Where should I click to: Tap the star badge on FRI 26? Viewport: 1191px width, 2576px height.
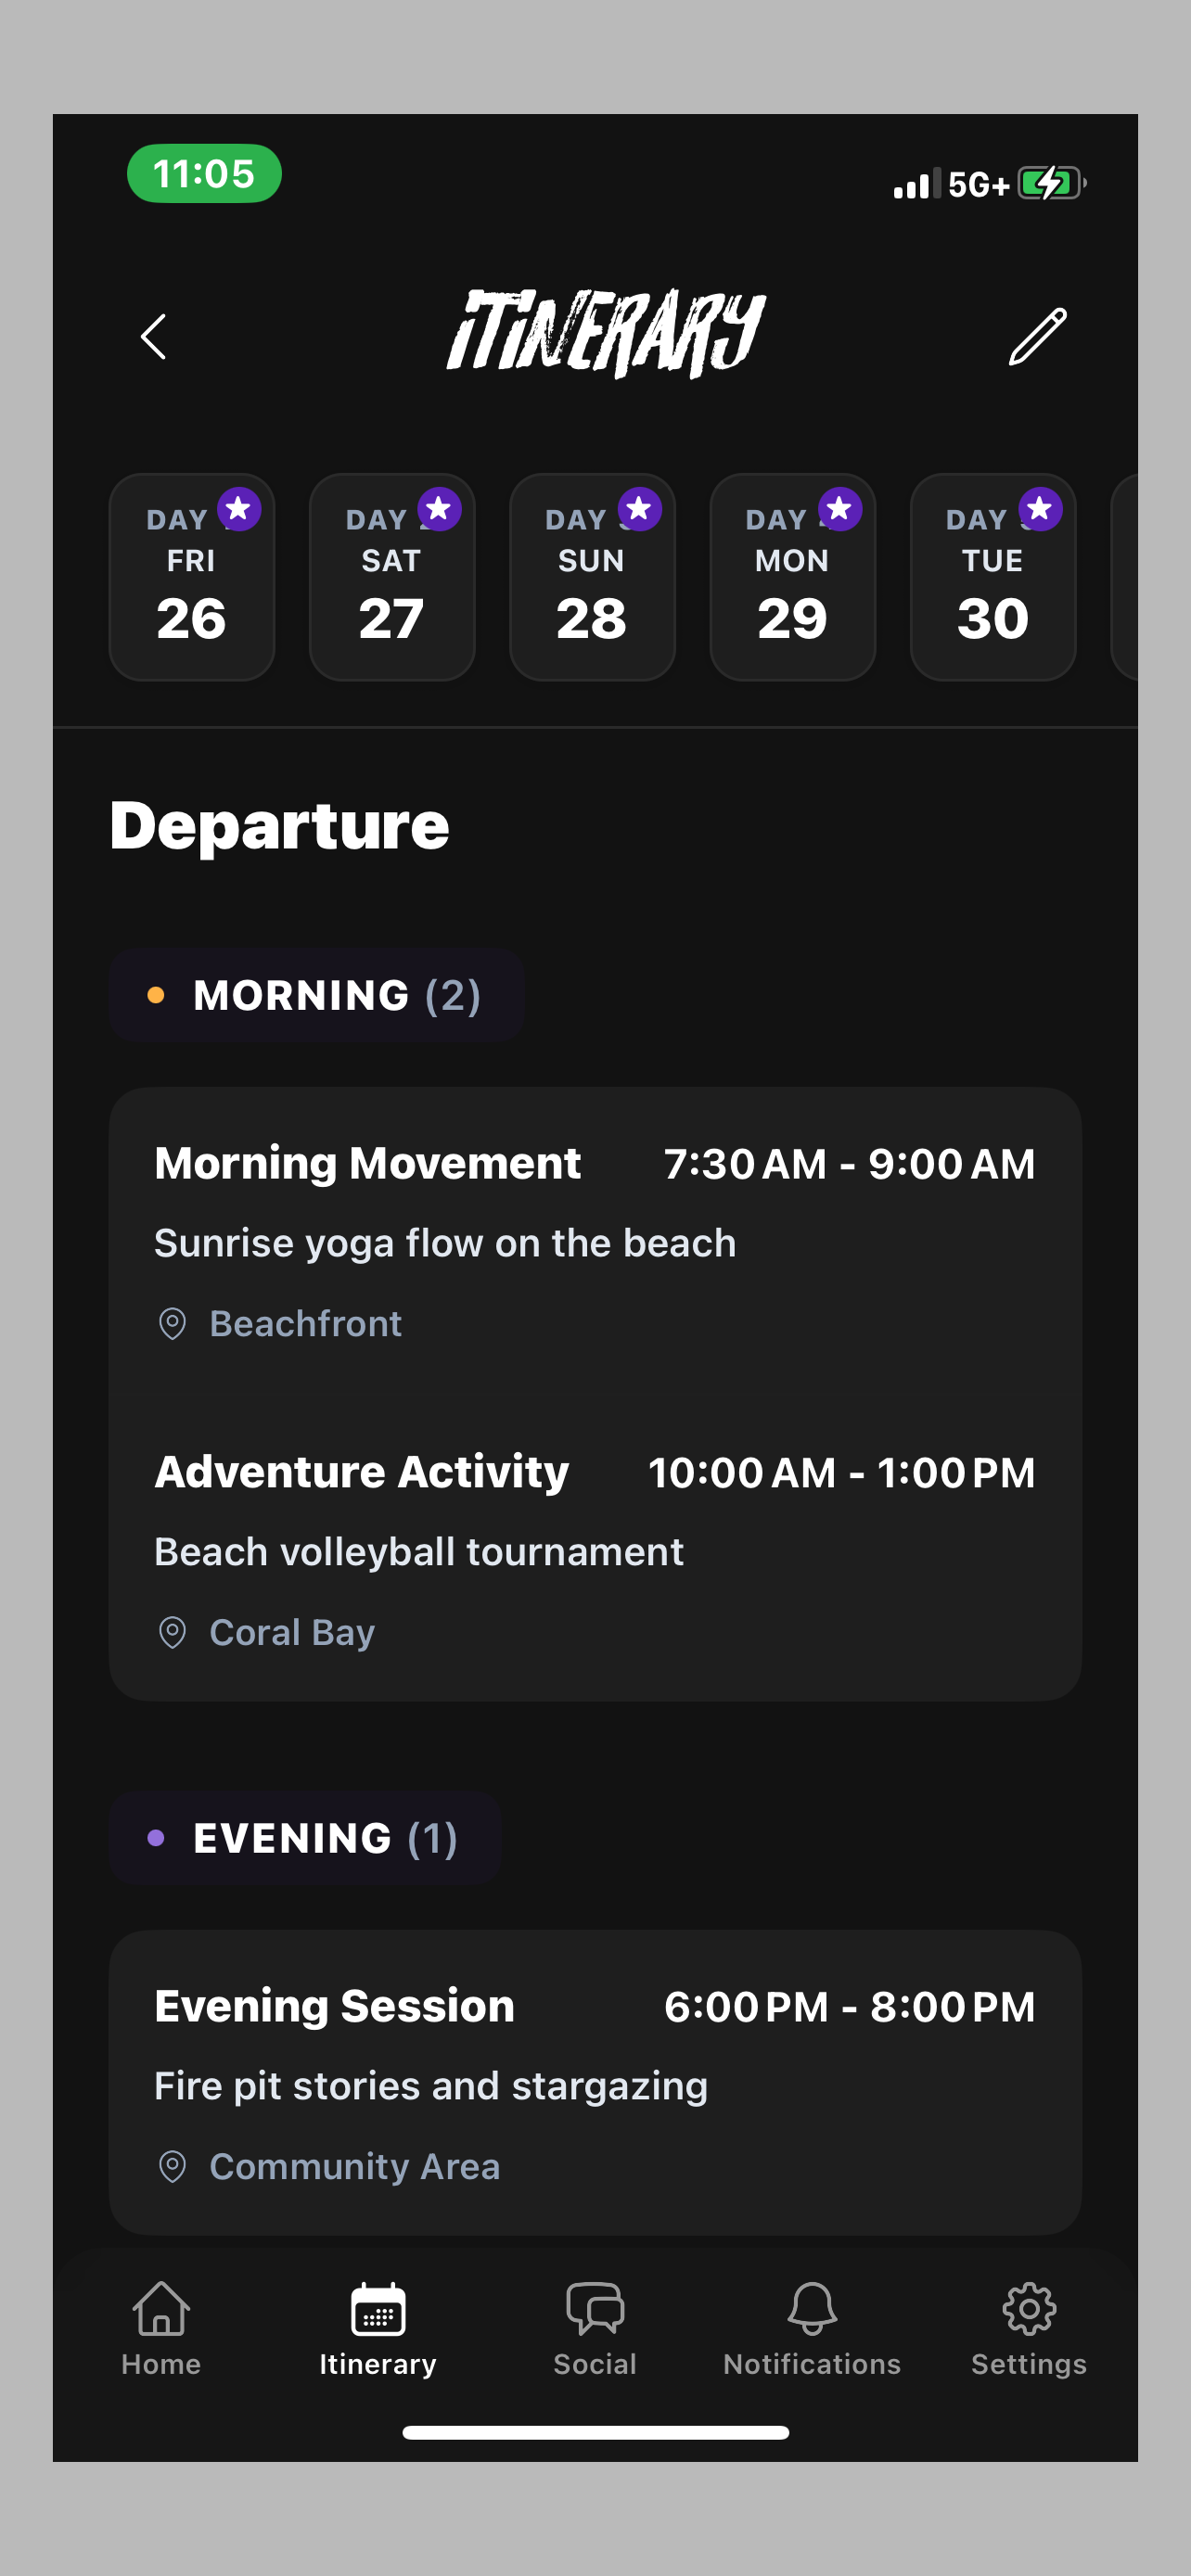pos(239,509)
